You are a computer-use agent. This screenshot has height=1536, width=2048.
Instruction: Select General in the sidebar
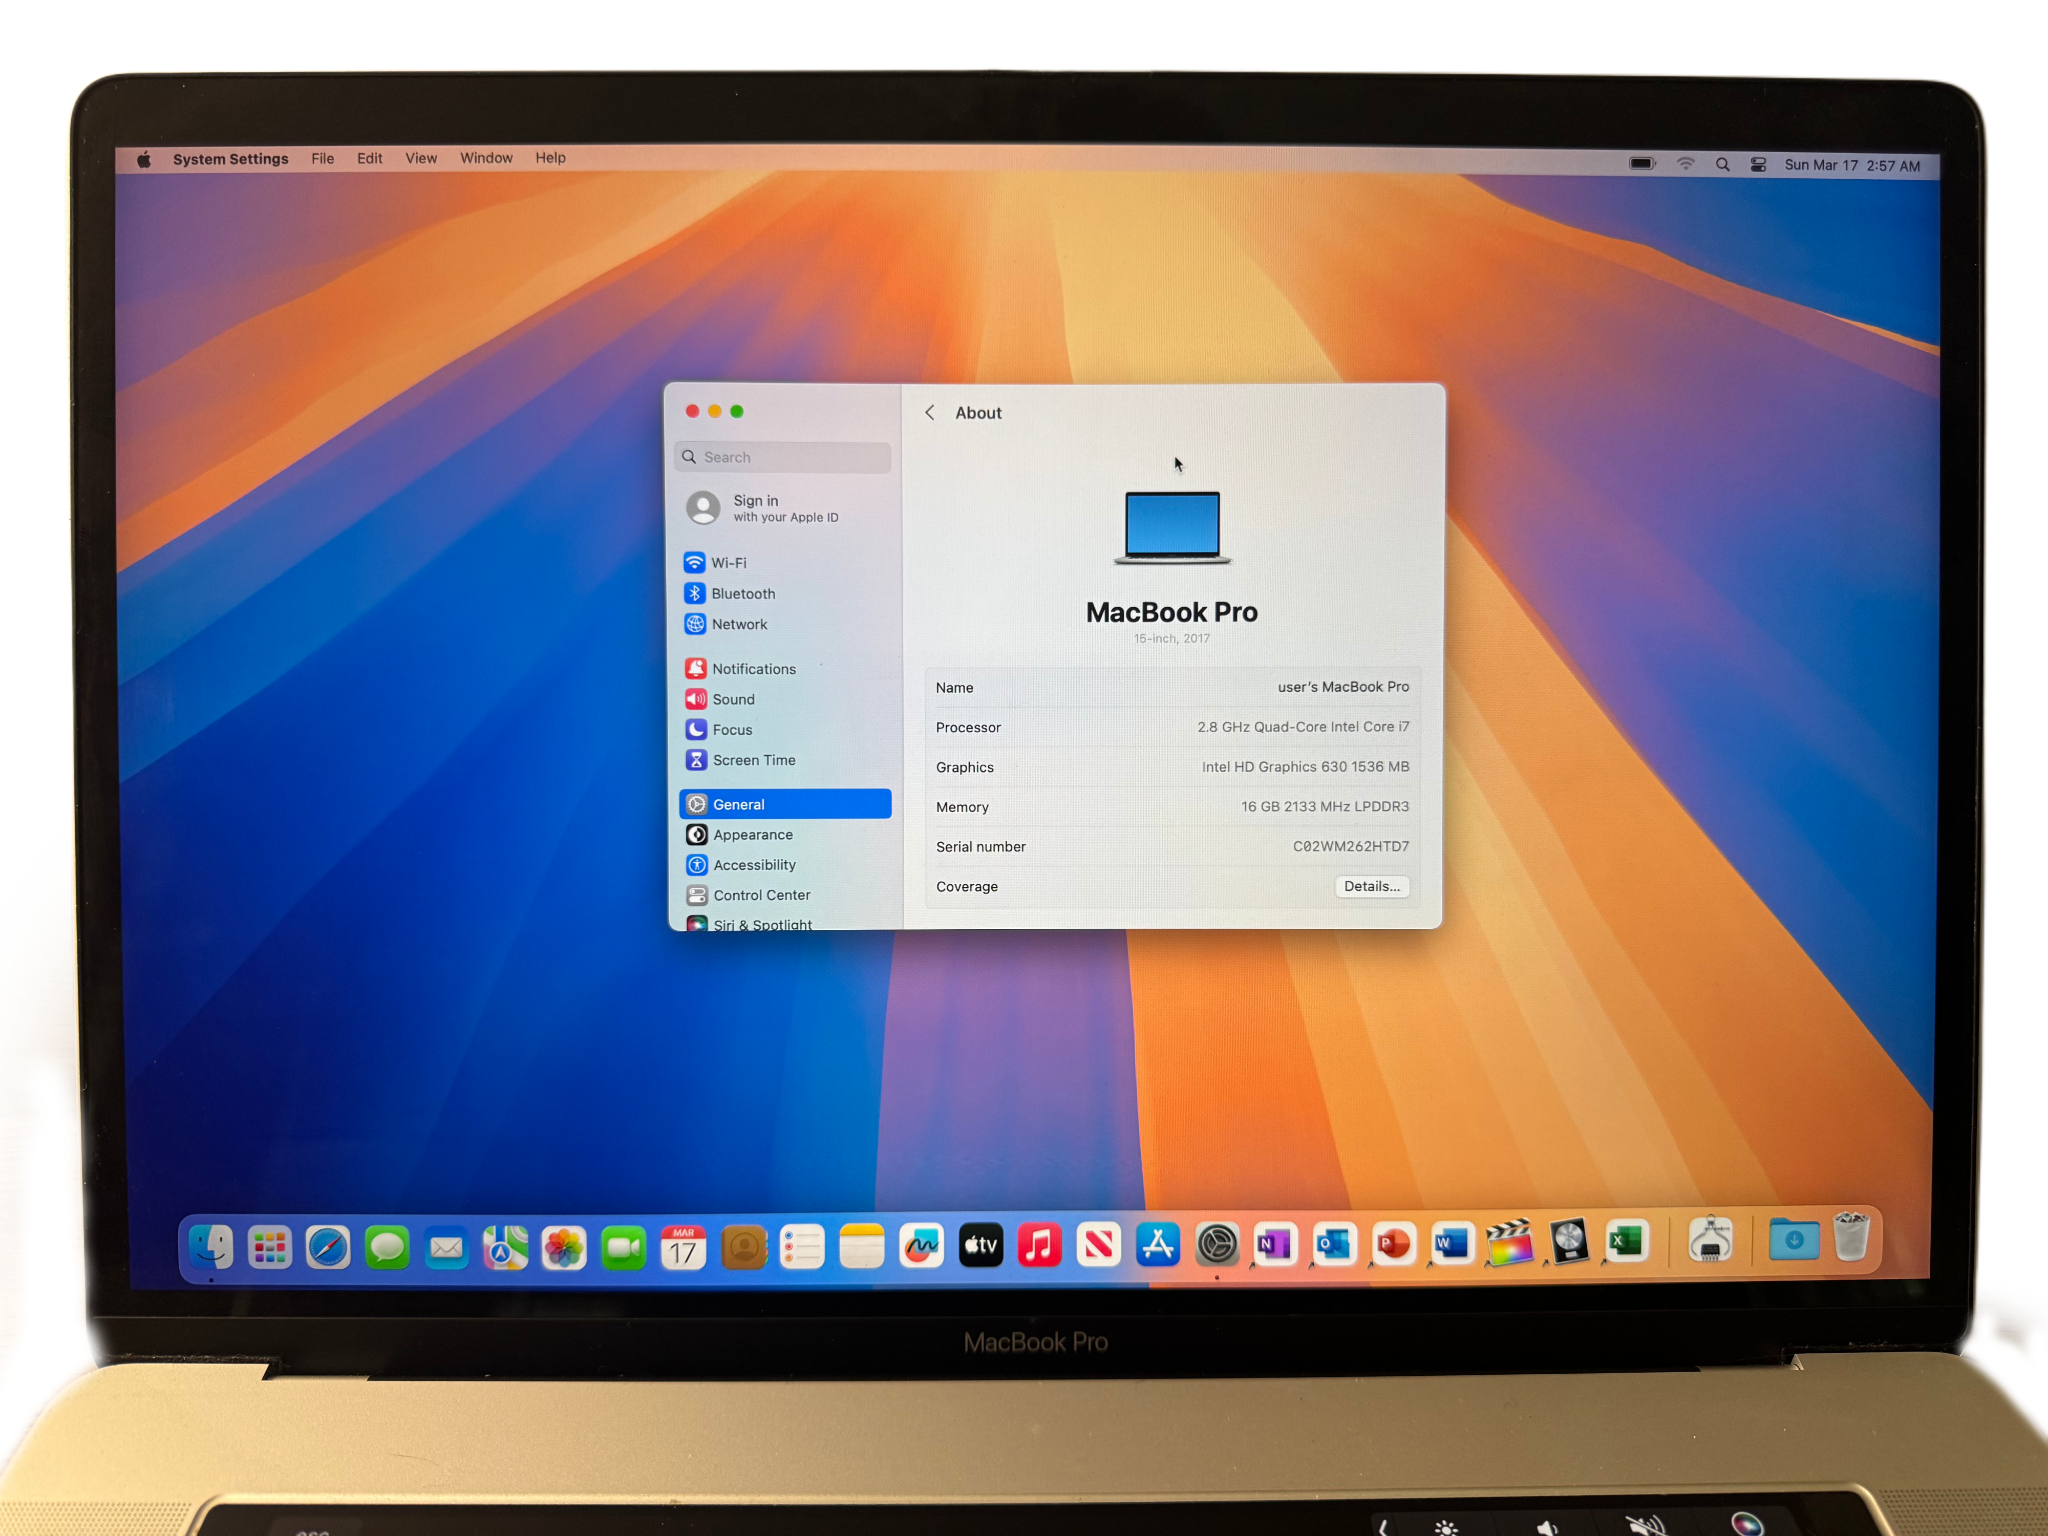coord(785,804)
